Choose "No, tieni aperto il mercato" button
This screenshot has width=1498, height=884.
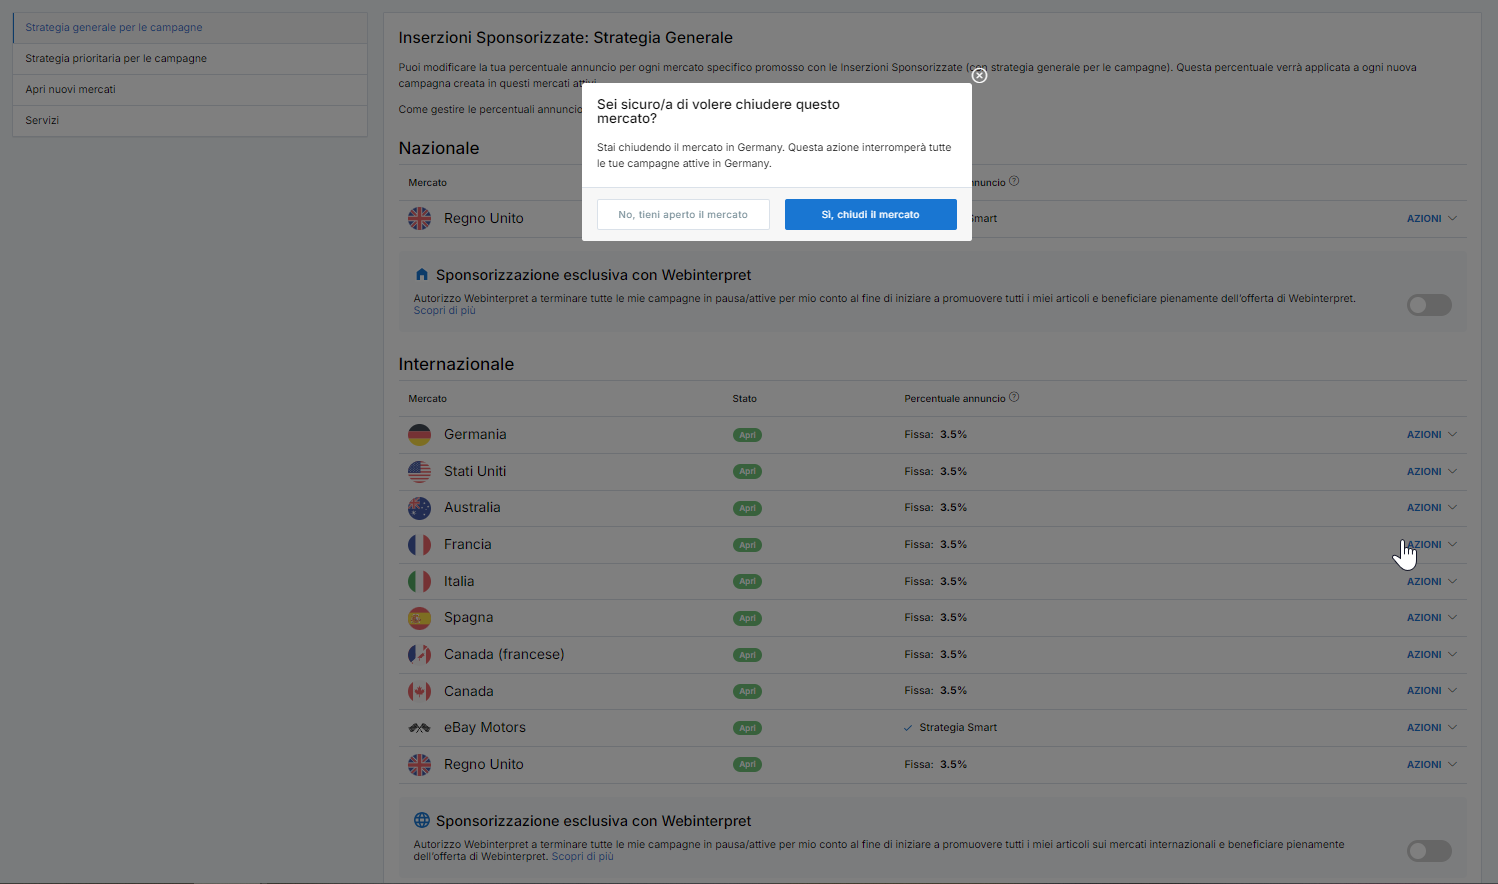[x=683, y=214]
